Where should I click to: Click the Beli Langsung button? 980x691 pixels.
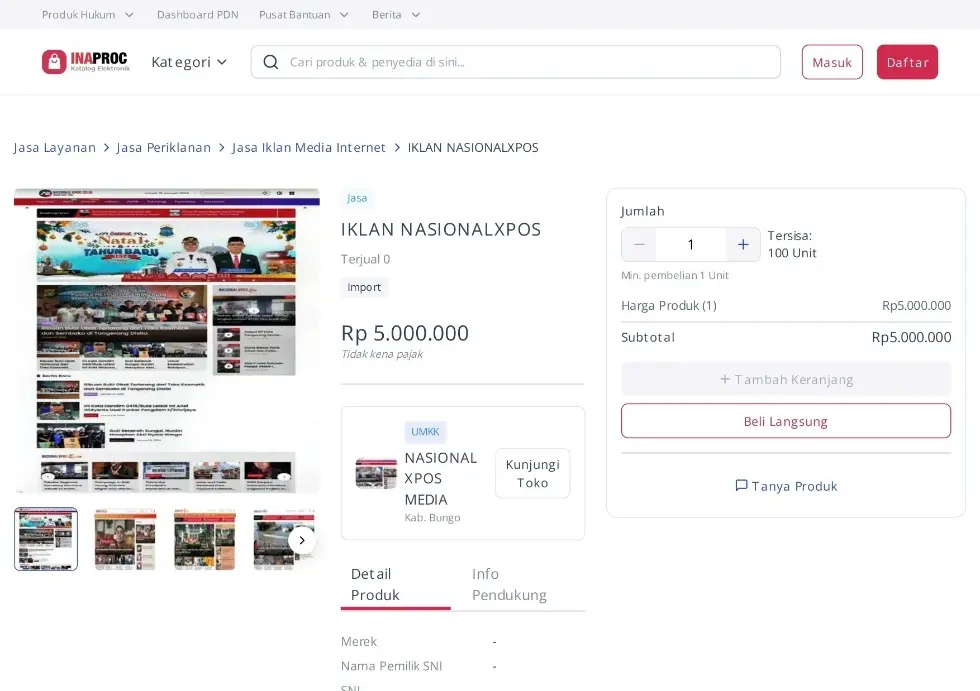786,421
